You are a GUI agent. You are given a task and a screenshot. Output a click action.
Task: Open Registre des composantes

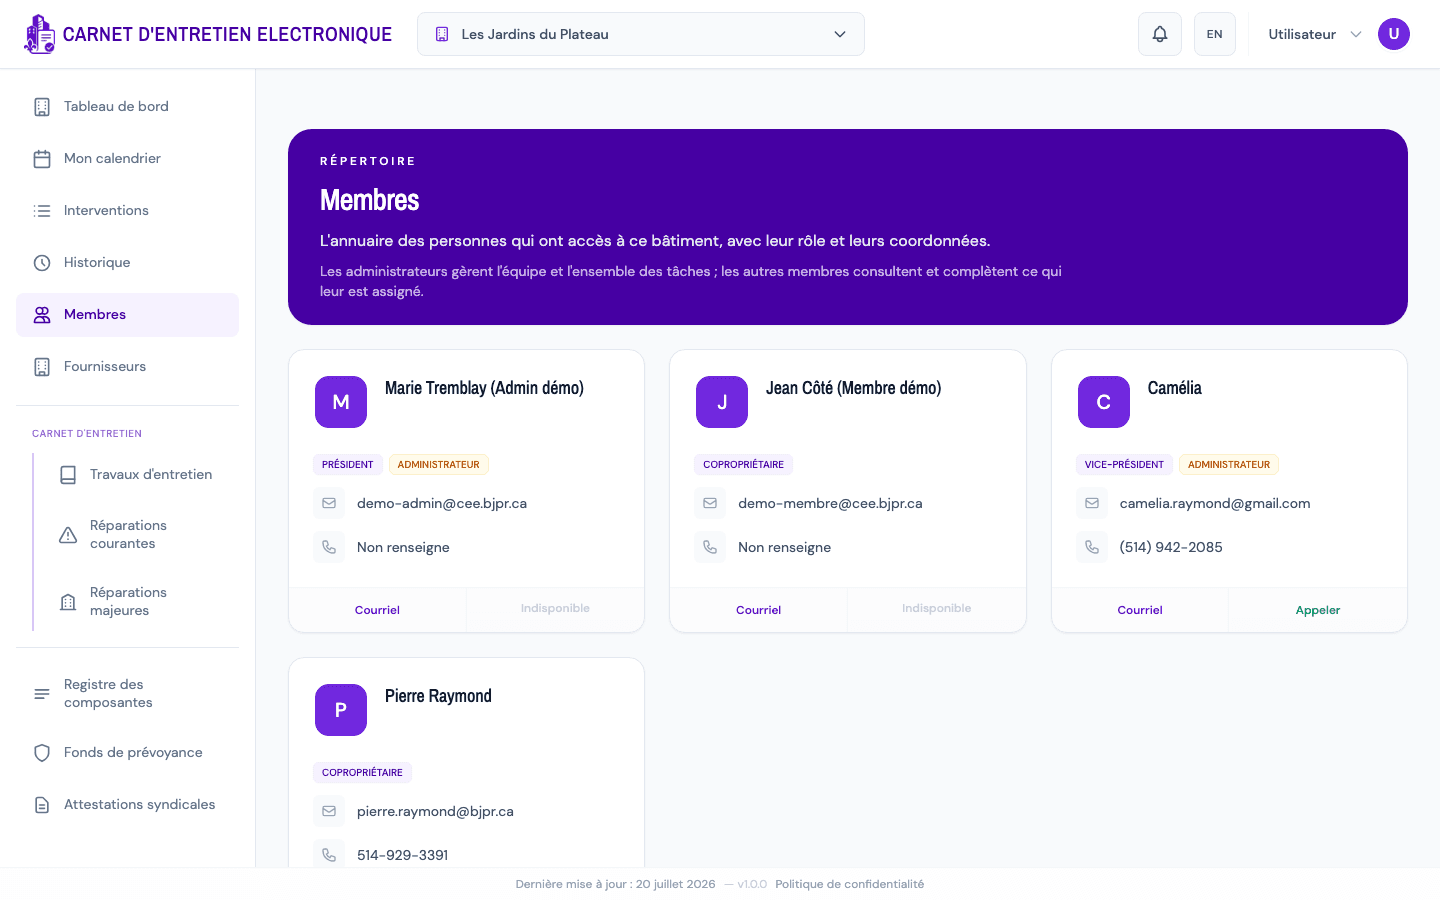pyautogui.click(x=127, y=694)
